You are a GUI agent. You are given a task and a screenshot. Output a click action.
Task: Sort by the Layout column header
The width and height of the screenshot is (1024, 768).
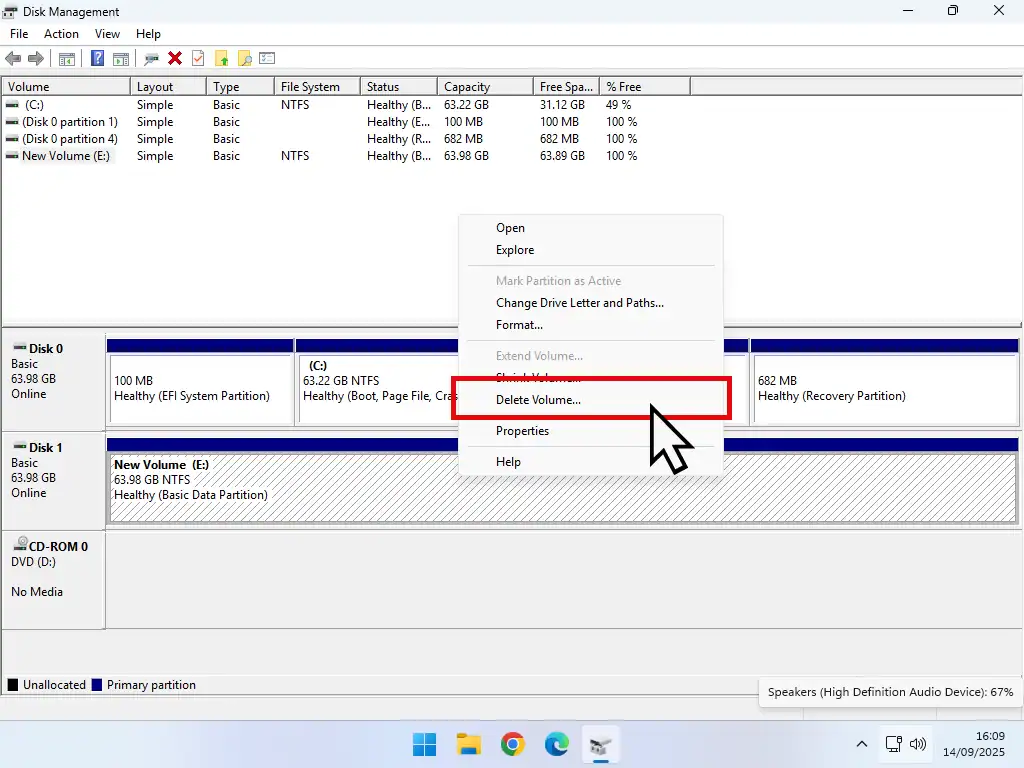click(168, 87)
